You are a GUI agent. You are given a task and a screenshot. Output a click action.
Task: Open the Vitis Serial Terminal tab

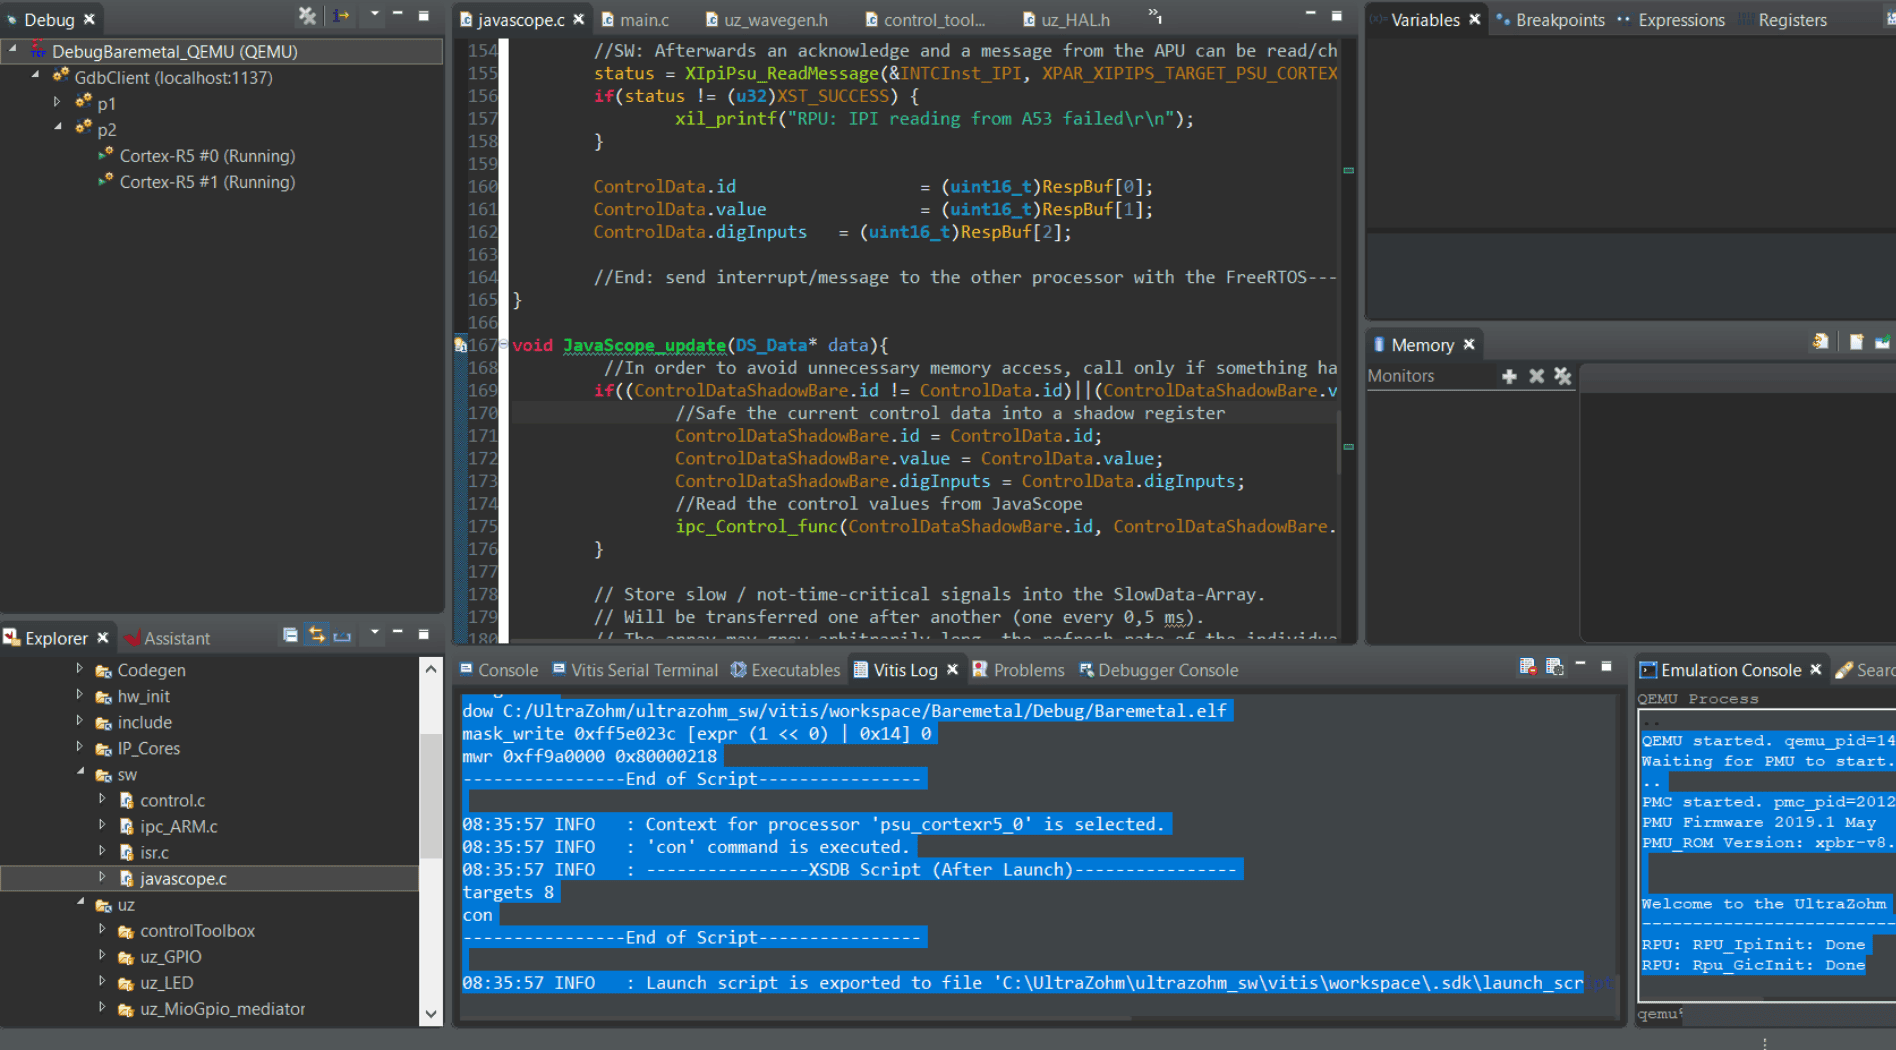pos(635,670)
